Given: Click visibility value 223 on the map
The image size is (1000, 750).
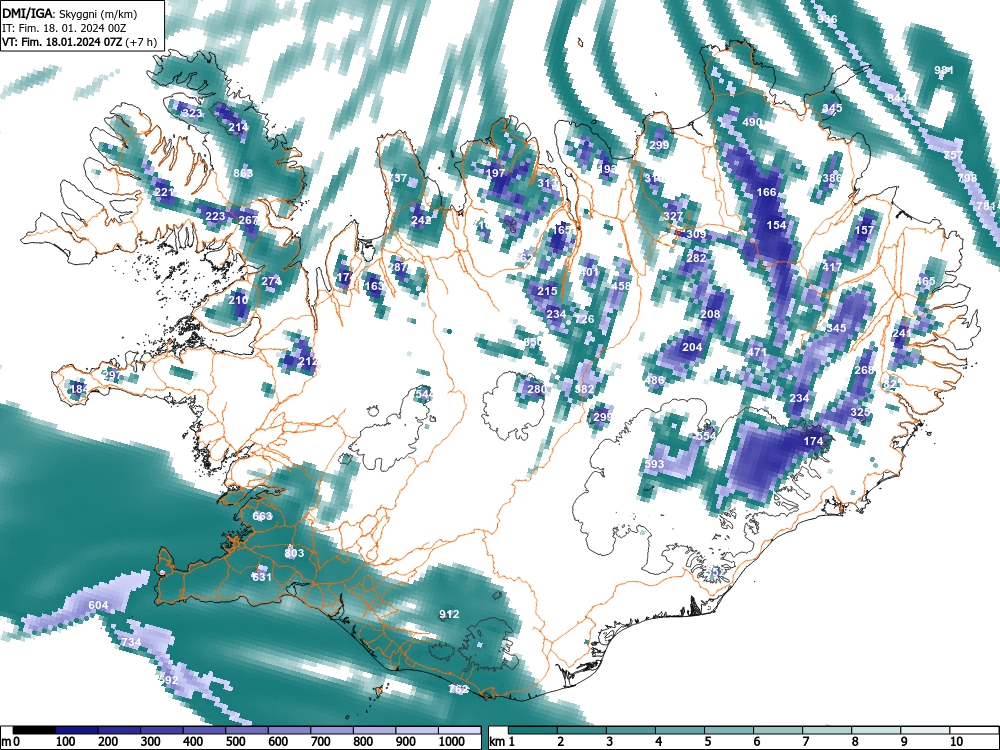Looking at the screenshot, I should (215, 216).
